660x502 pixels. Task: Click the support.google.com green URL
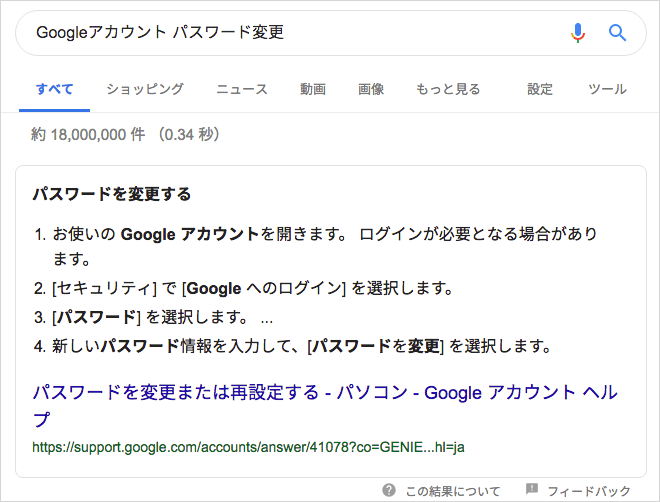coord(248,447)
